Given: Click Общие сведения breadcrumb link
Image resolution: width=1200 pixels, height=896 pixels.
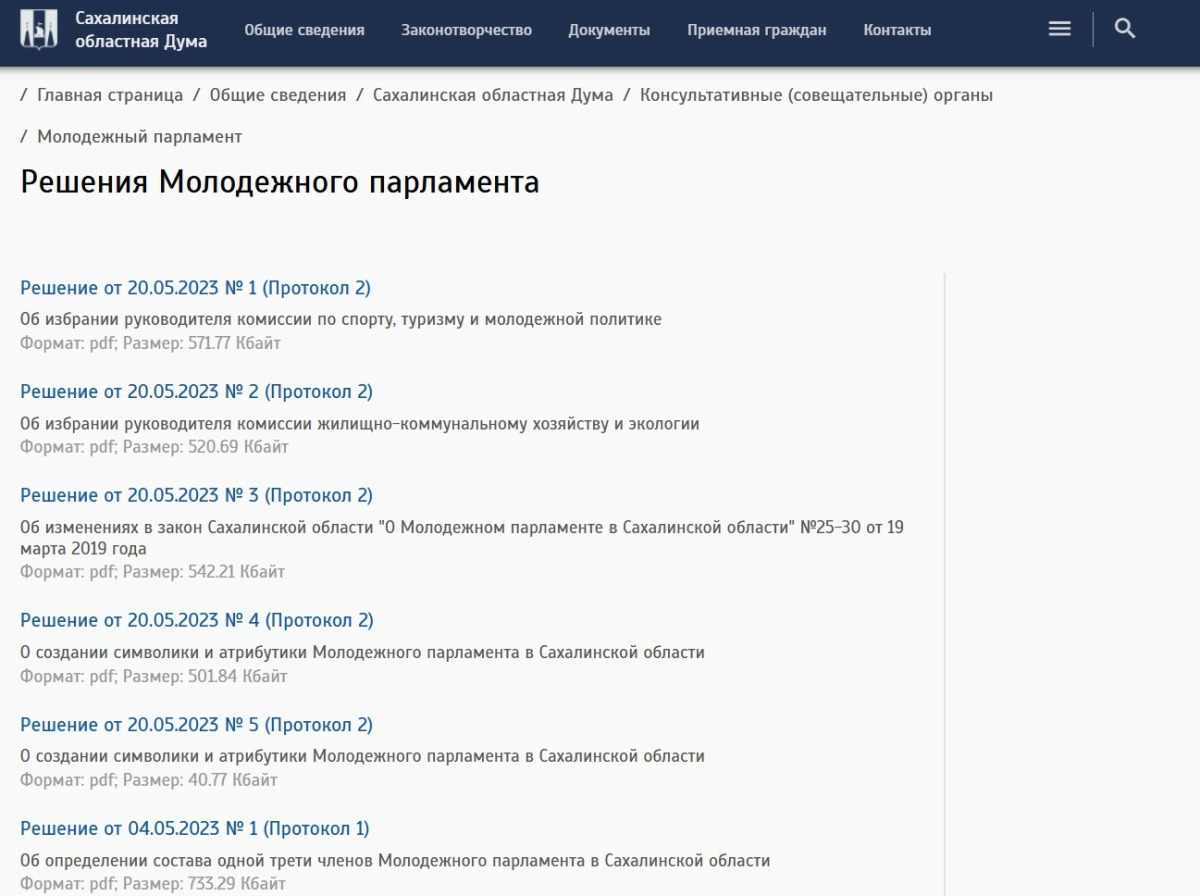Looking at the screenshot, I should (277, 95).
